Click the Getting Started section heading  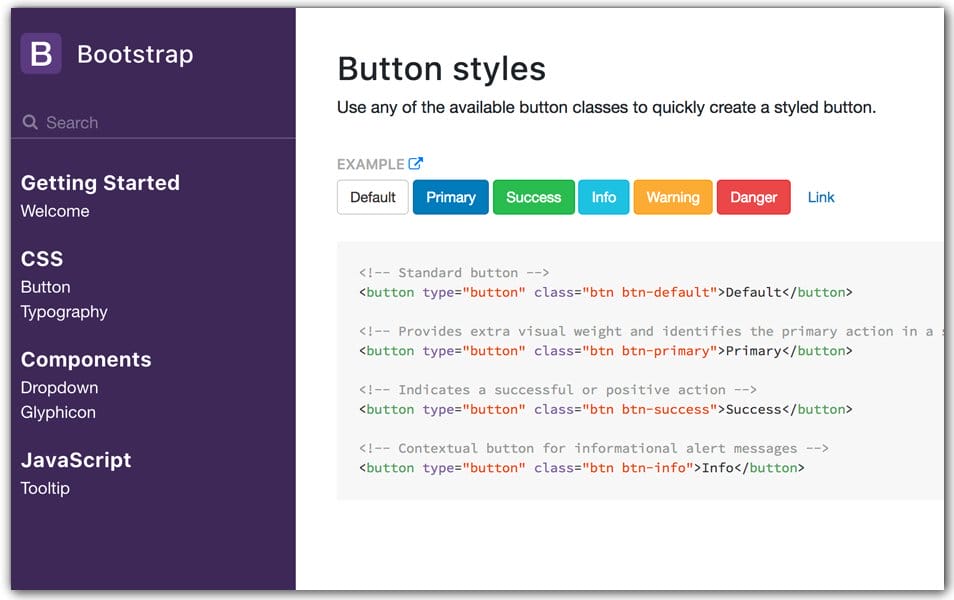pyautogui.click(x=100, y=183)
